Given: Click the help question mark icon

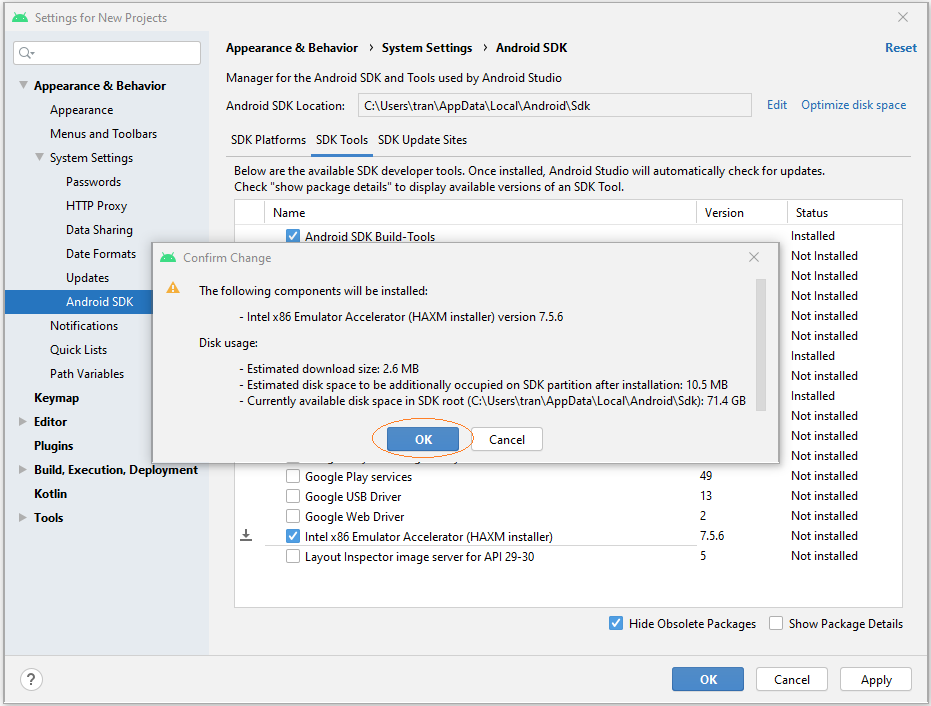Looking at the screenshot, I should pyautogui.click(x=31, y=679).
